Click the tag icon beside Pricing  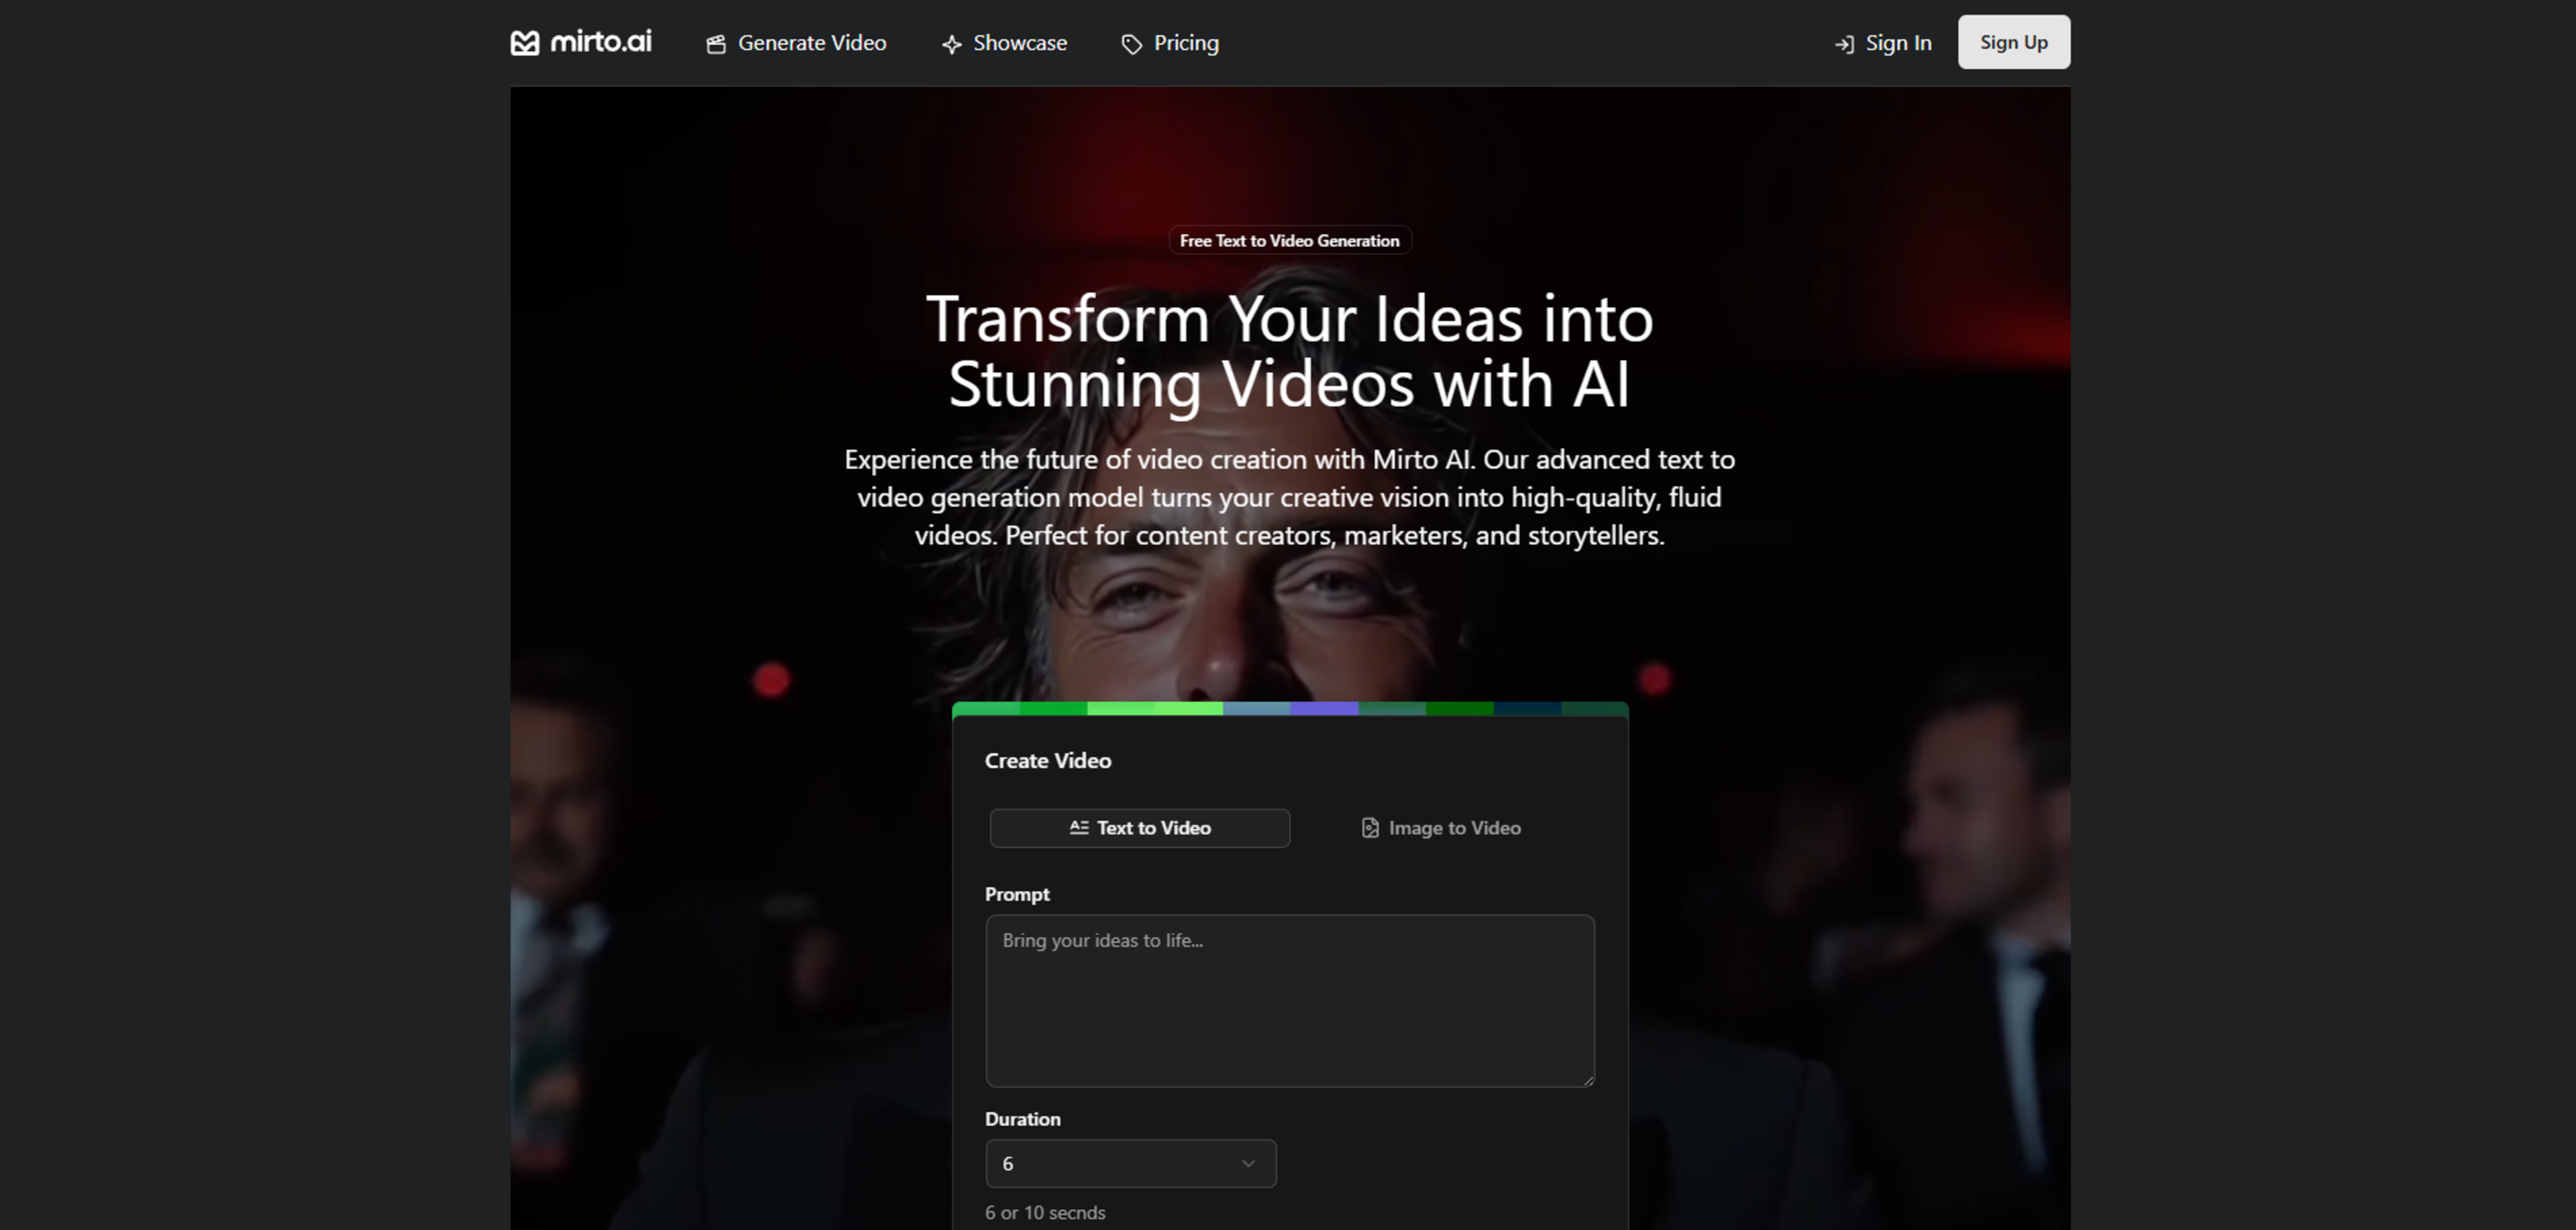(1131, 44)
